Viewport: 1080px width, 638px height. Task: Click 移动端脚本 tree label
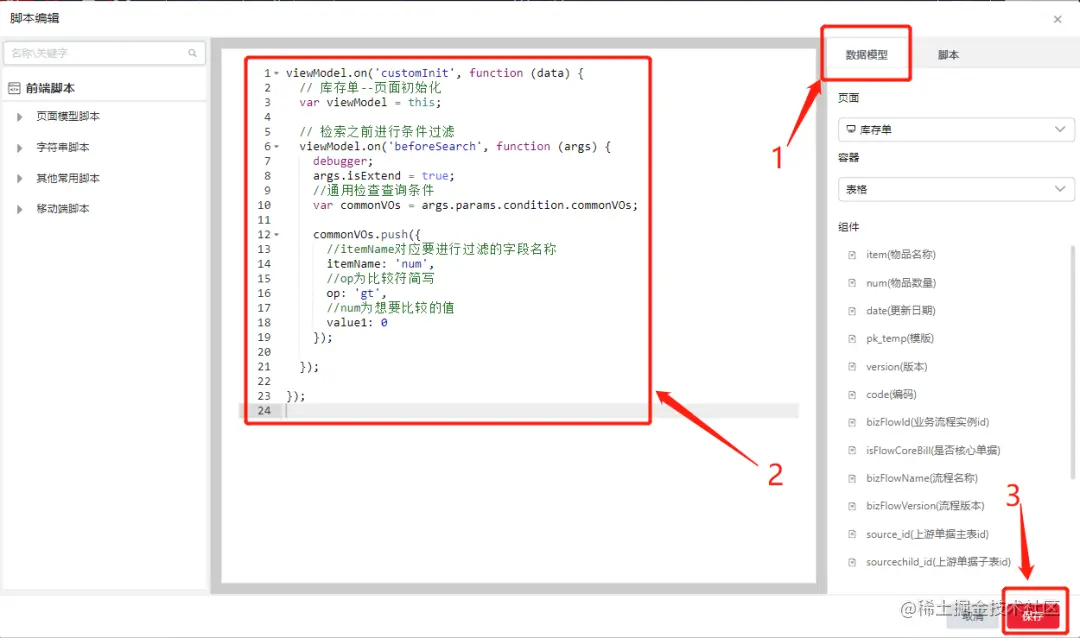[63, 209]
